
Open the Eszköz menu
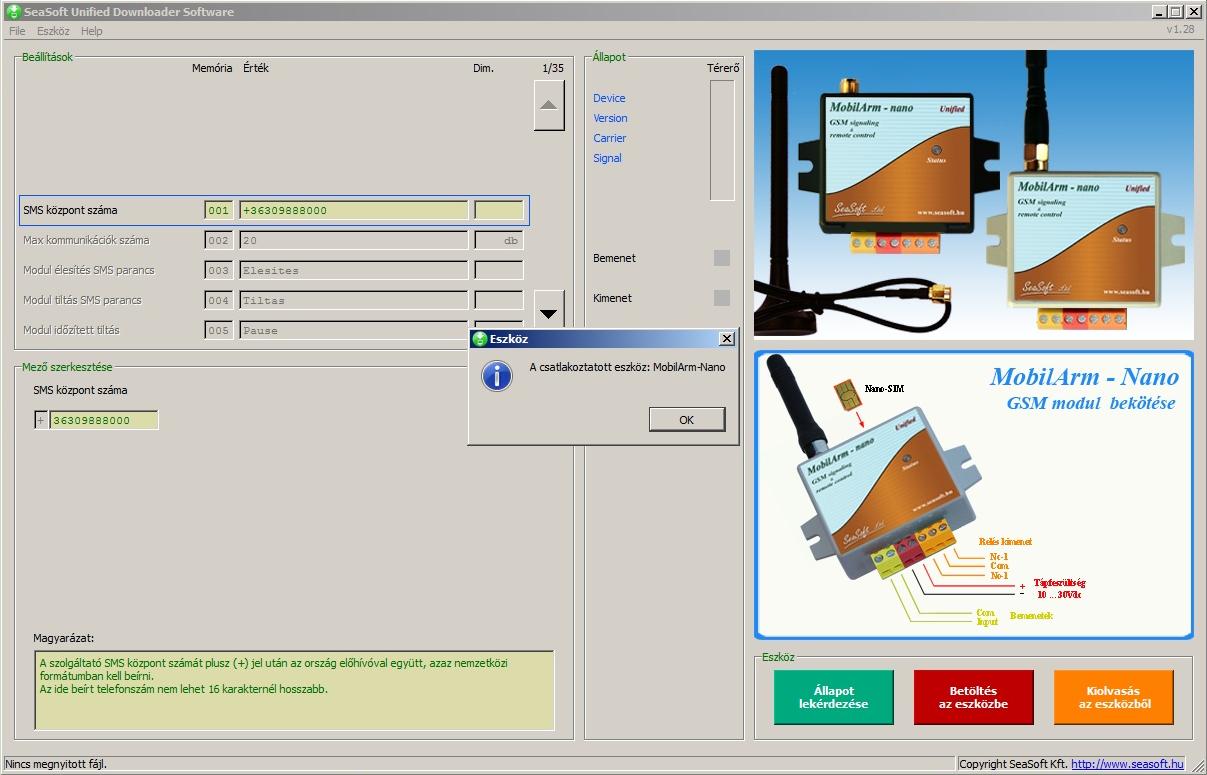point(53,31)
